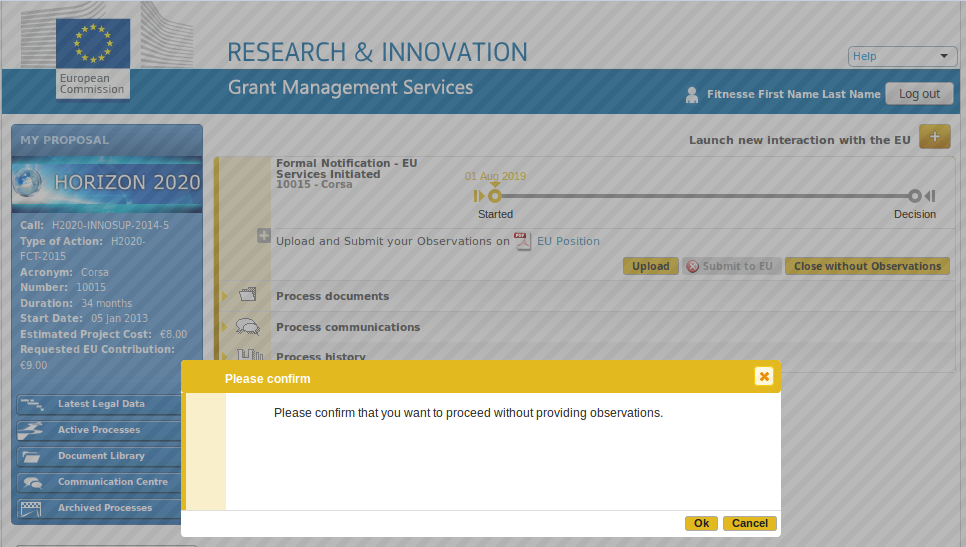The image size is (966, 547).
Task: Select the Started timeline marker
Action: pyautogui.click(x=495, y=196)
